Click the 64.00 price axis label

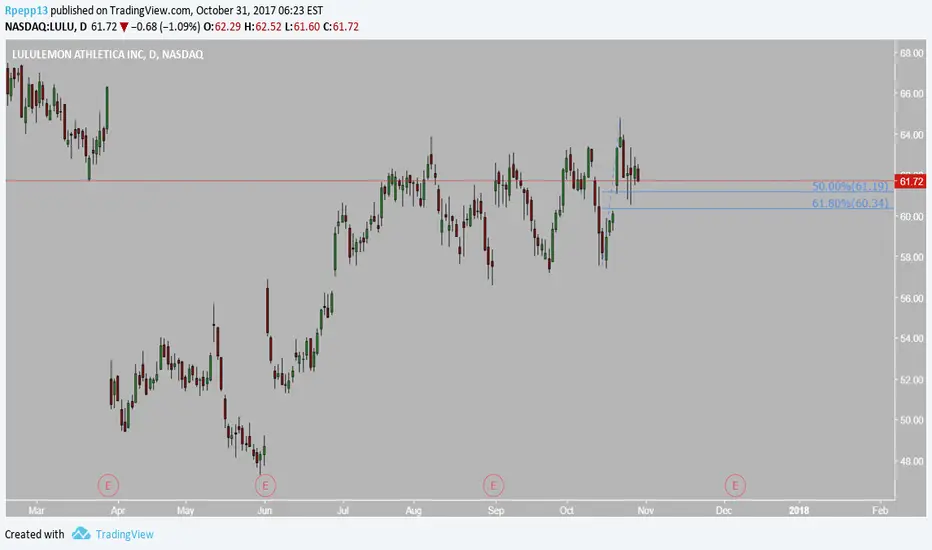(912, 135)
